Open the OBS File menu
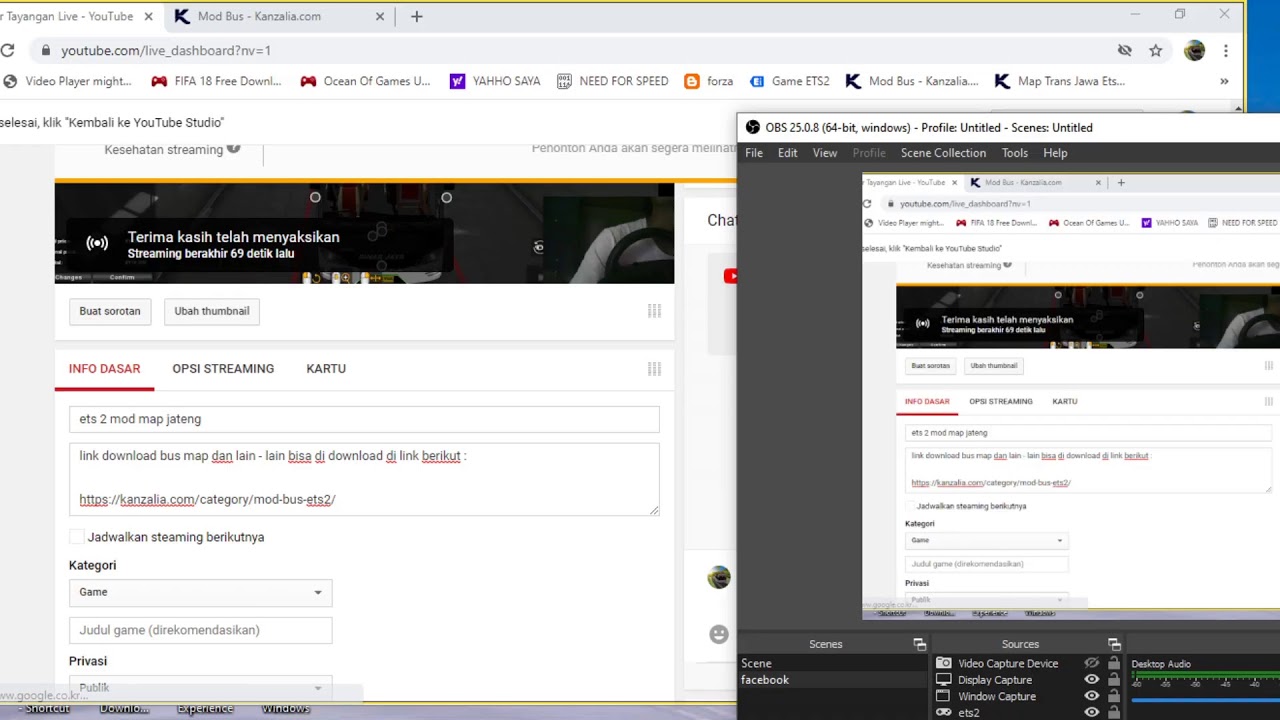 (754, 153)
